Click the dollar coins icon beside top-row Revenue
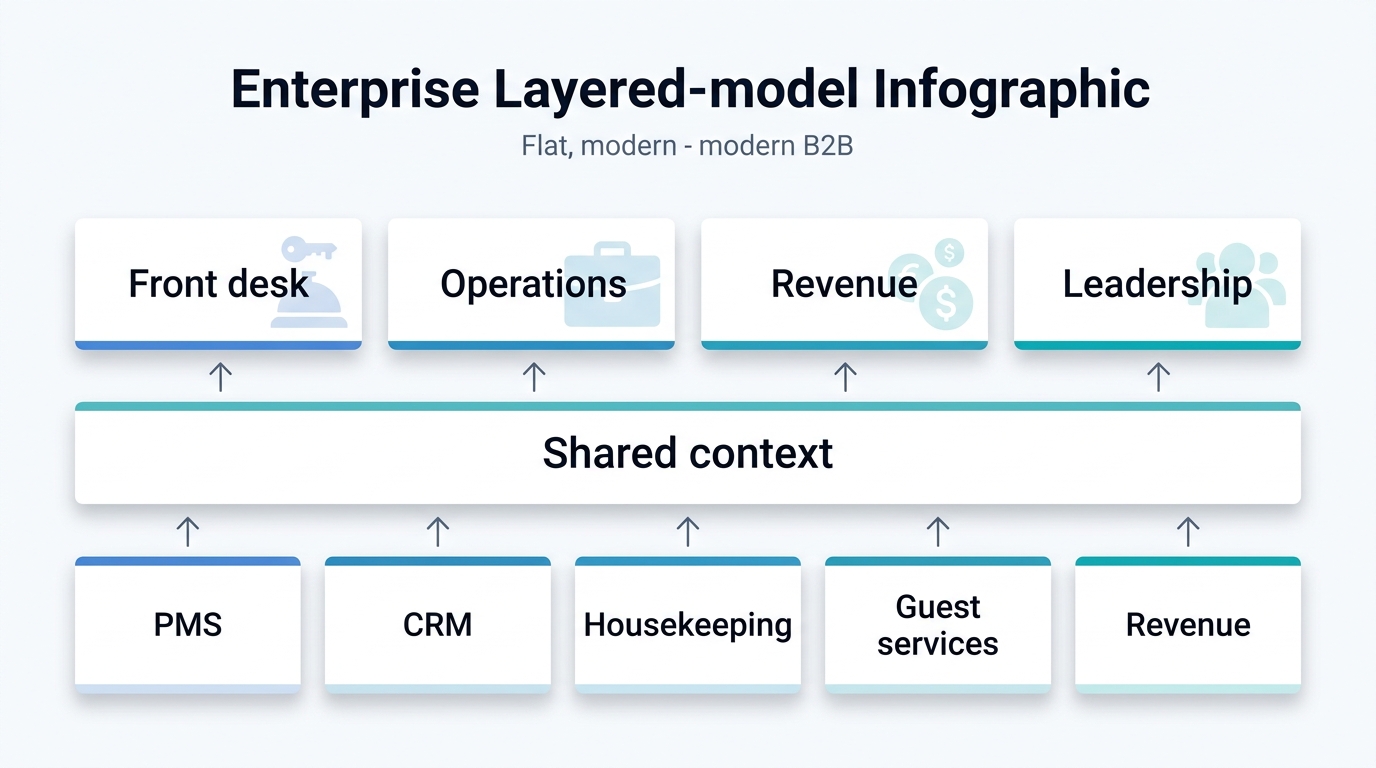Screen dimensions: 1376x768 [x=932, y=283]
